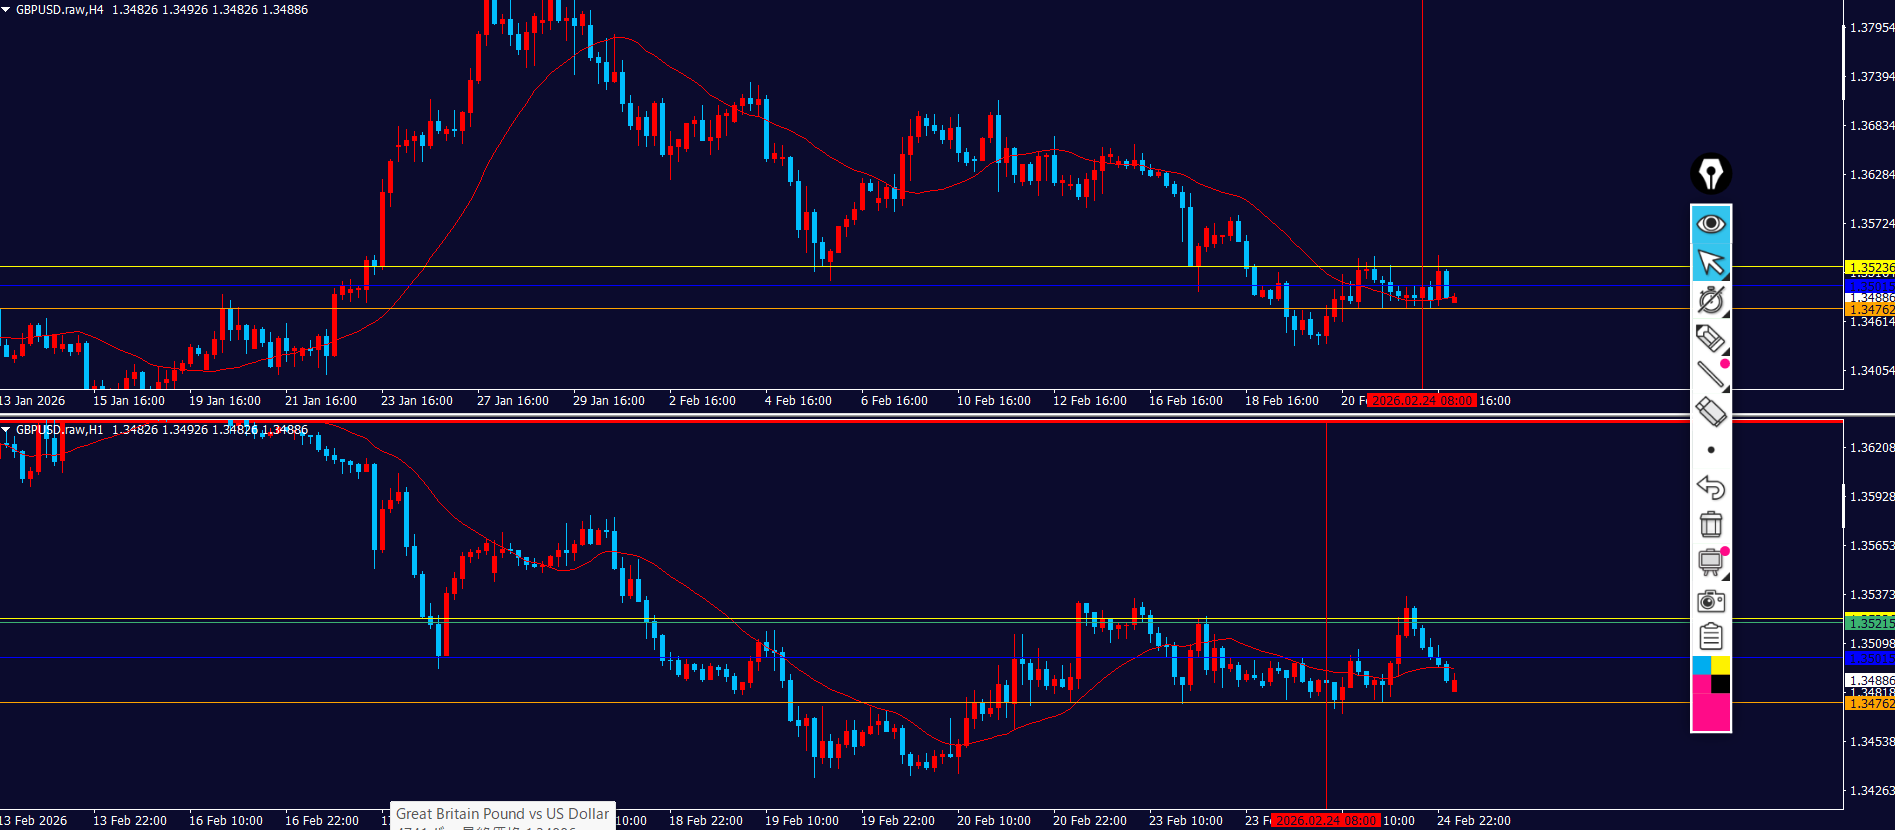Click the undo arrow icon
The width and height of the screenshot is (1895, 830).
point(1710,487)
